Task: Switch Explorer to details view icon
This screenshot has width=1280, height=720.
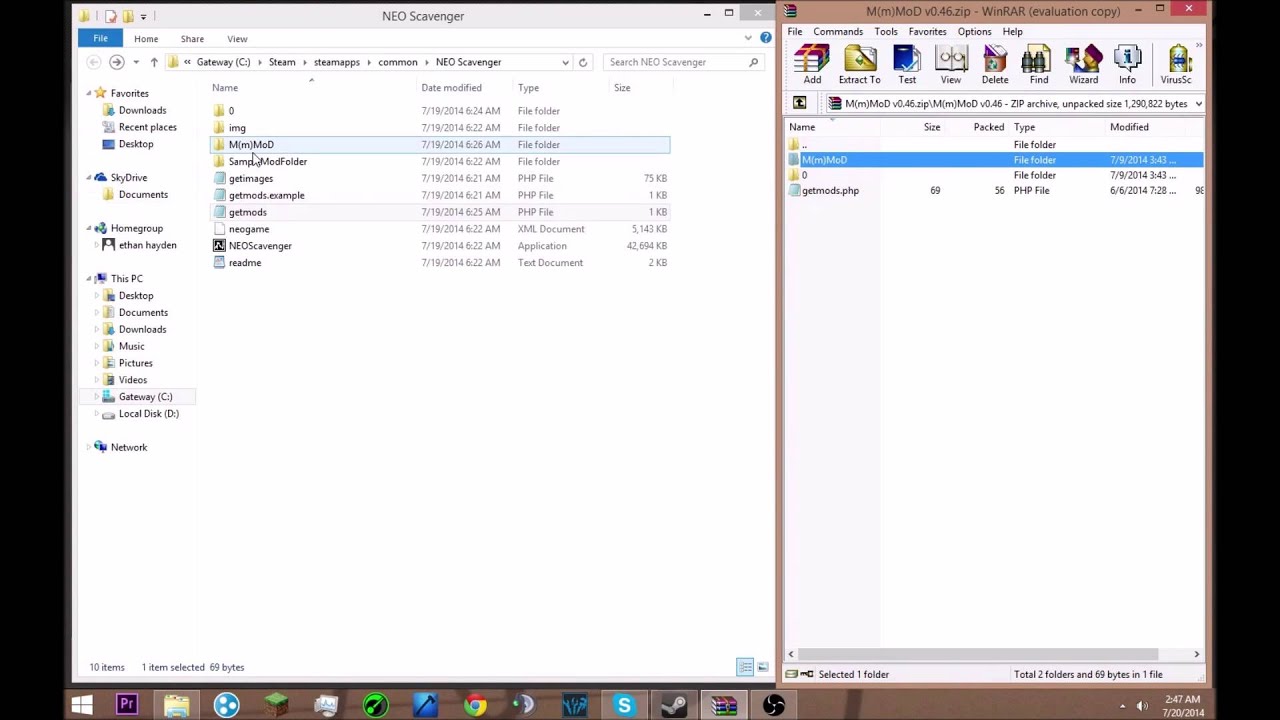Action: [x=745, y=667]
